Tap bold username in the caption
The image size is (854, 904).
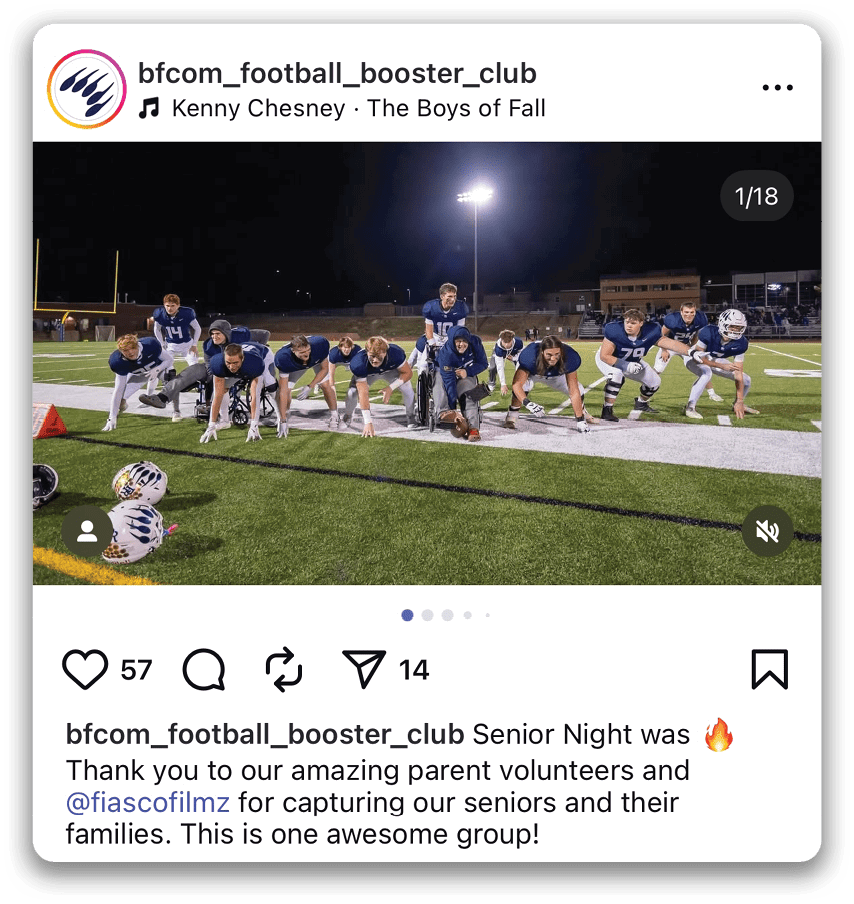pyautogui.click(x=265, y=734)
